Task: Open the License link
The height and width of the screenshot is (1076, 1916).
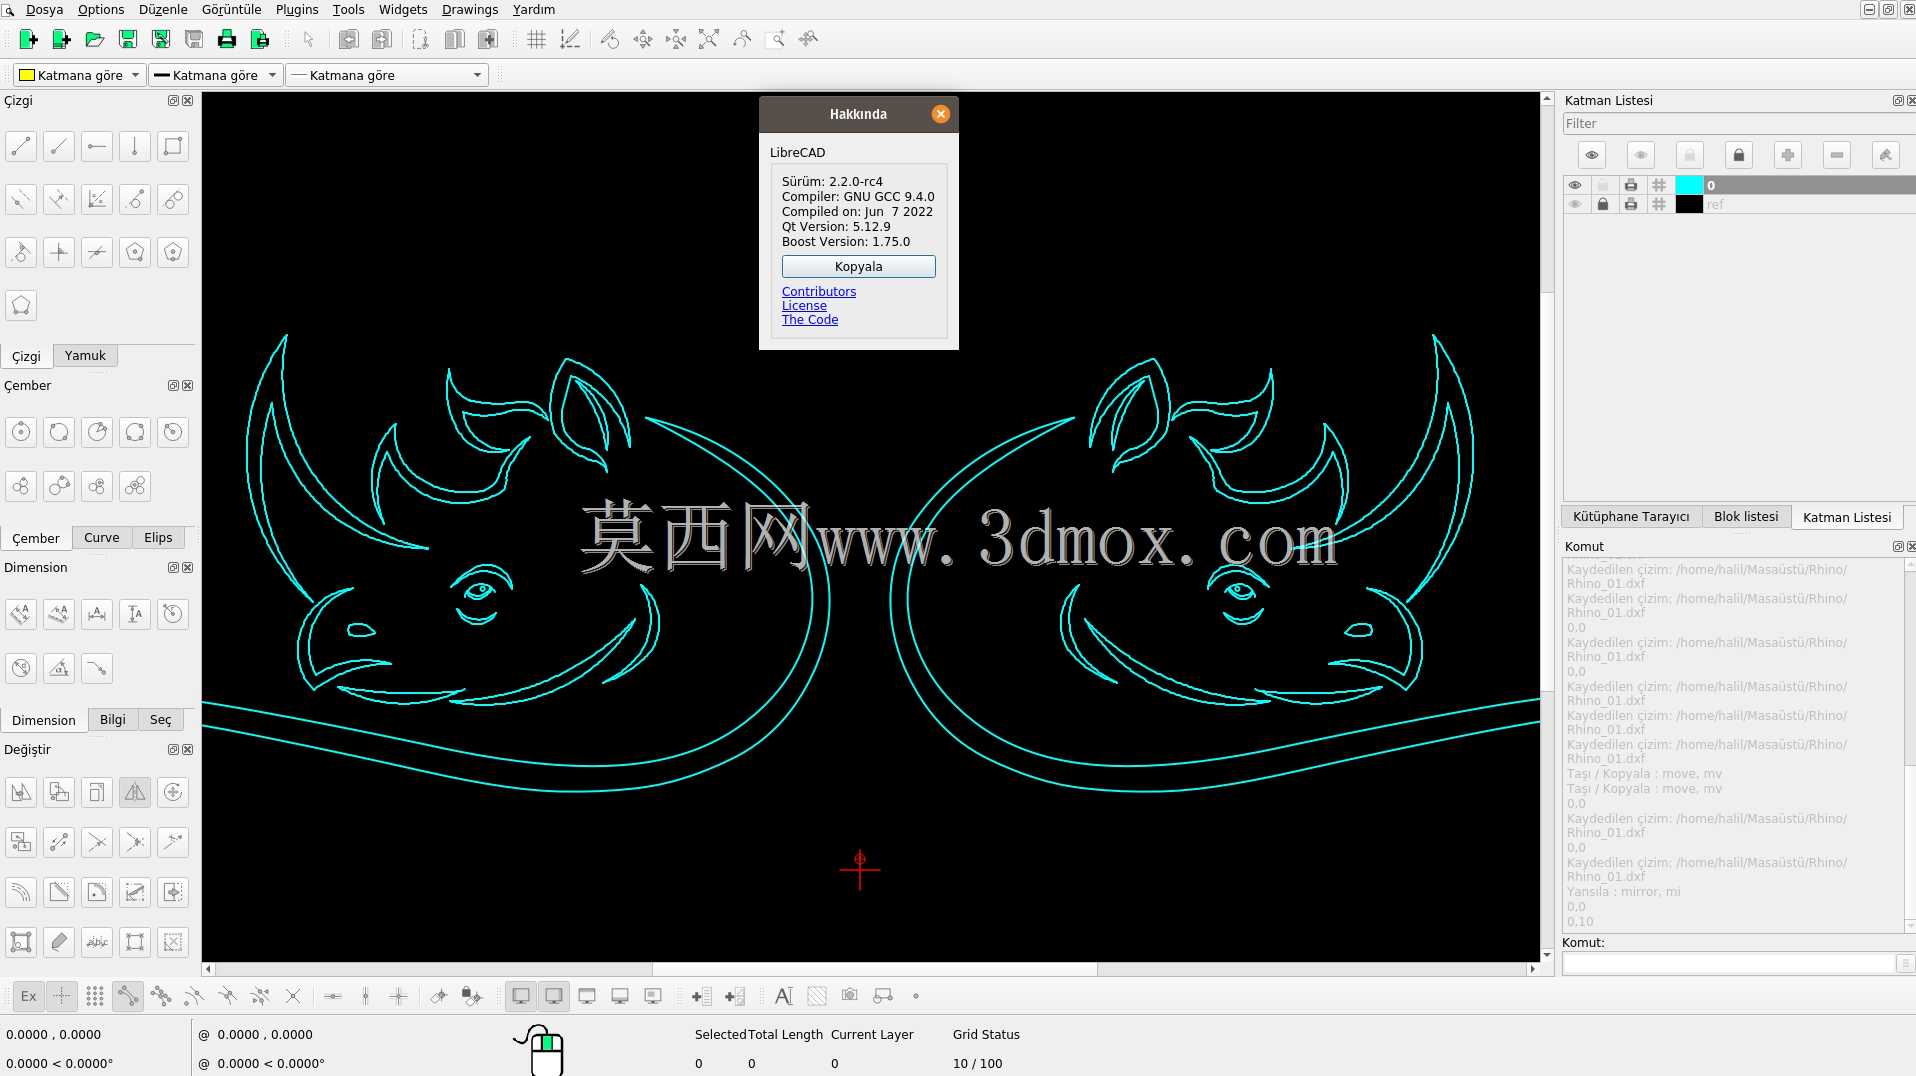Action: pos(804,305)
